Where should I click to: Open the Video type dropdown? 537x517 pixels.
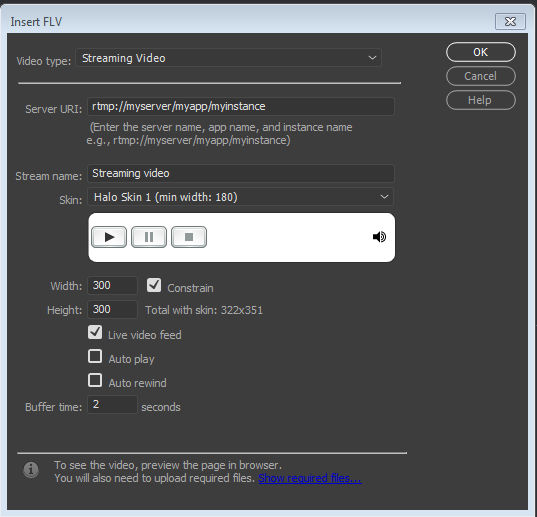(x=229, y=58)
